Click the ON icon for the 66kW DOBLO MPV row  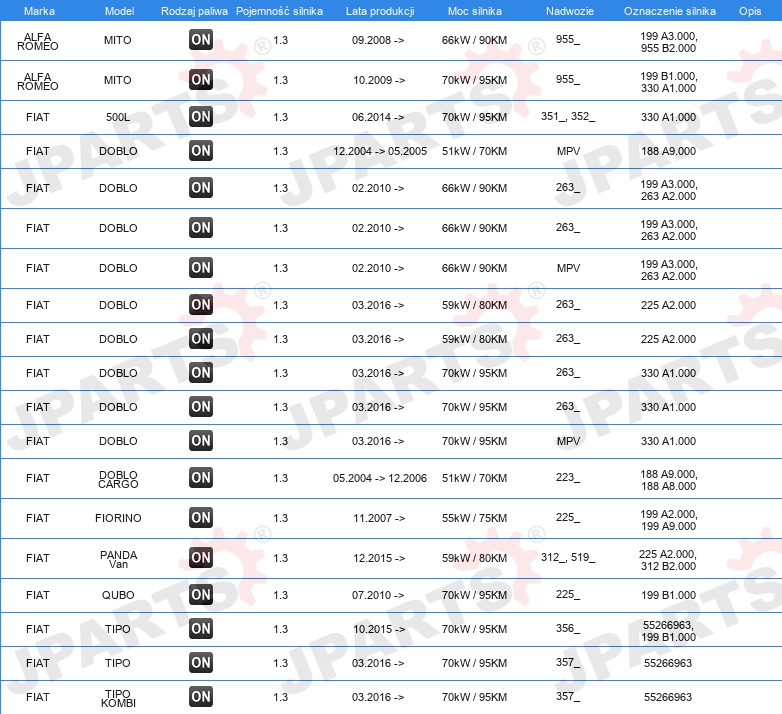(201, 268)
